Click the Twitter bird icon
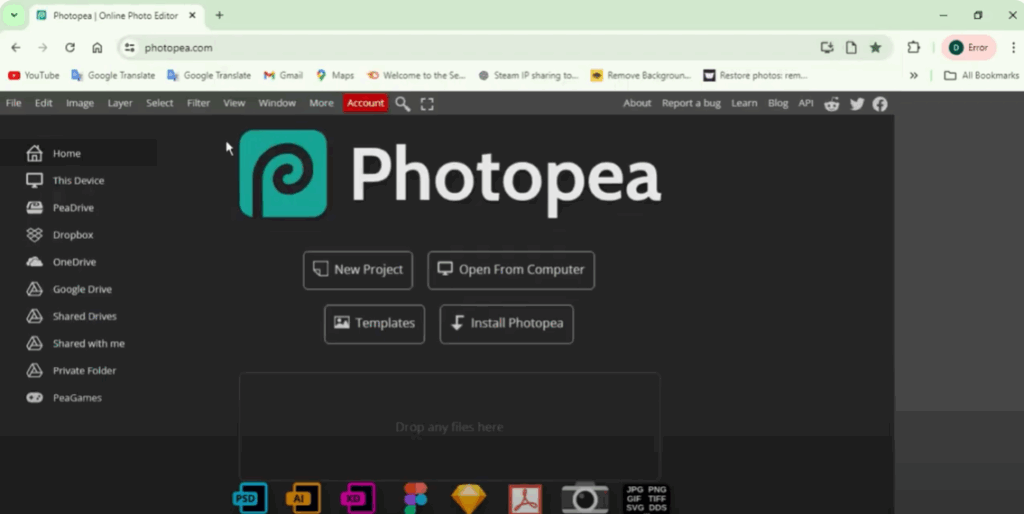Screen dimensions: 1024x514 [857, 104]
